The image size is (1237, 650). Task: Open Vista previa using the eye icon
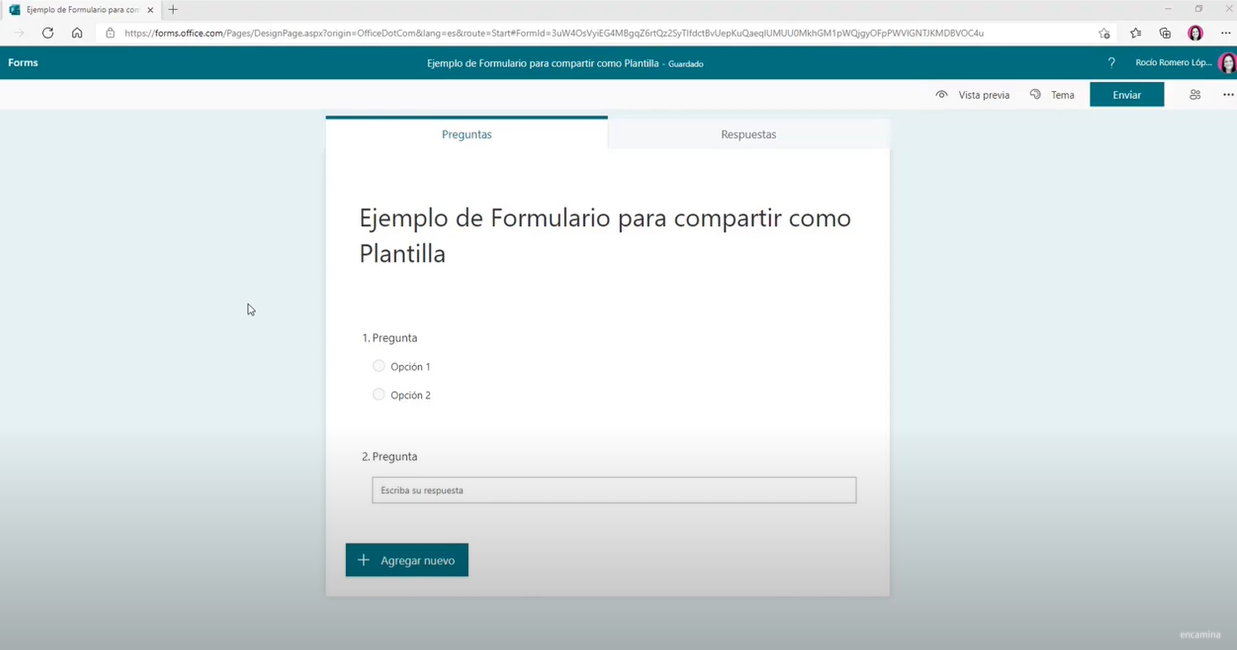click(941, 94)
